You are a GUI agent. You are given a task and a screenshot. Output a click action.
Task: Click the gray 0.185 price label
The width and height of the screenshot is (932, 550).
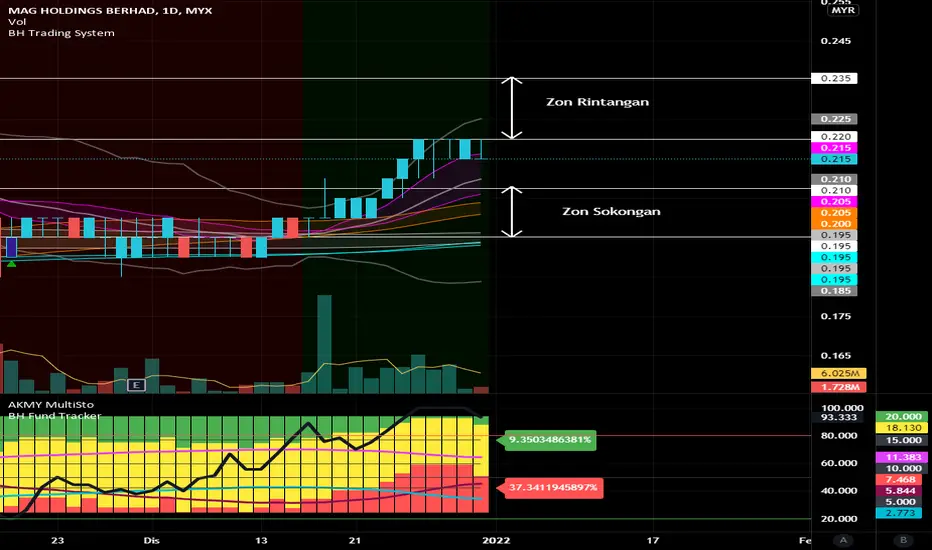pyautogui.click(x=835, y=291)
